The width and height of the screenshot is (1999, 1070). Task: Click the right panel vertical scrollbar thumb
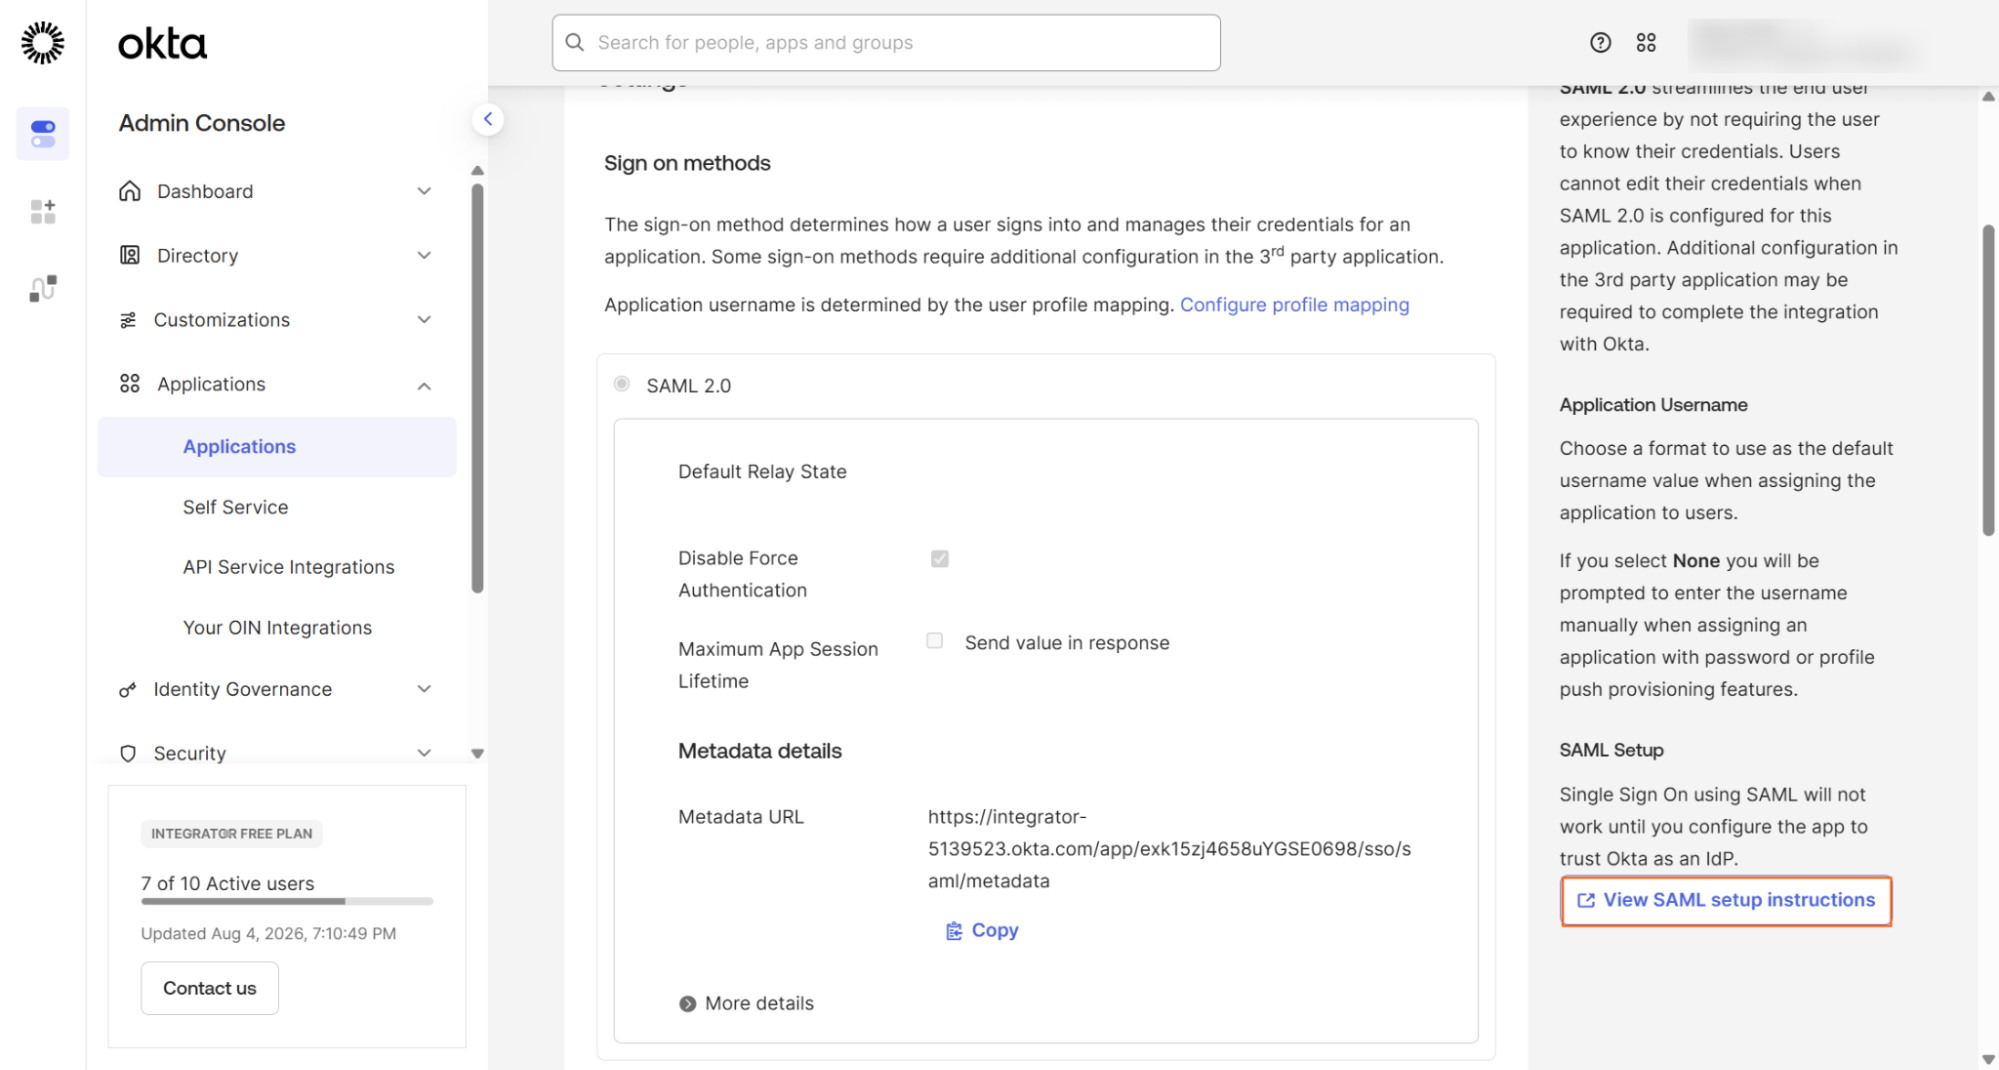pos(1988,380)
